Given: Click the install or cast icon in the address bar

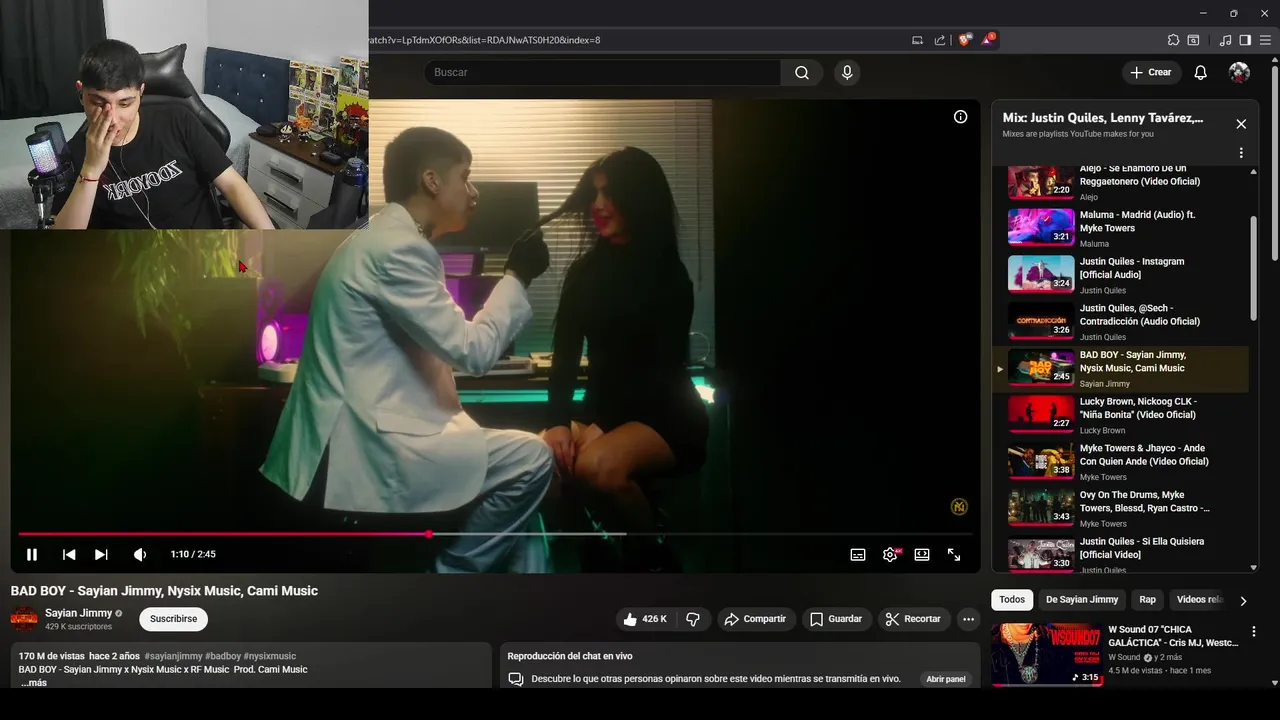Looking at the screenshot, I should pyautogui.click(x=917, y=40).
